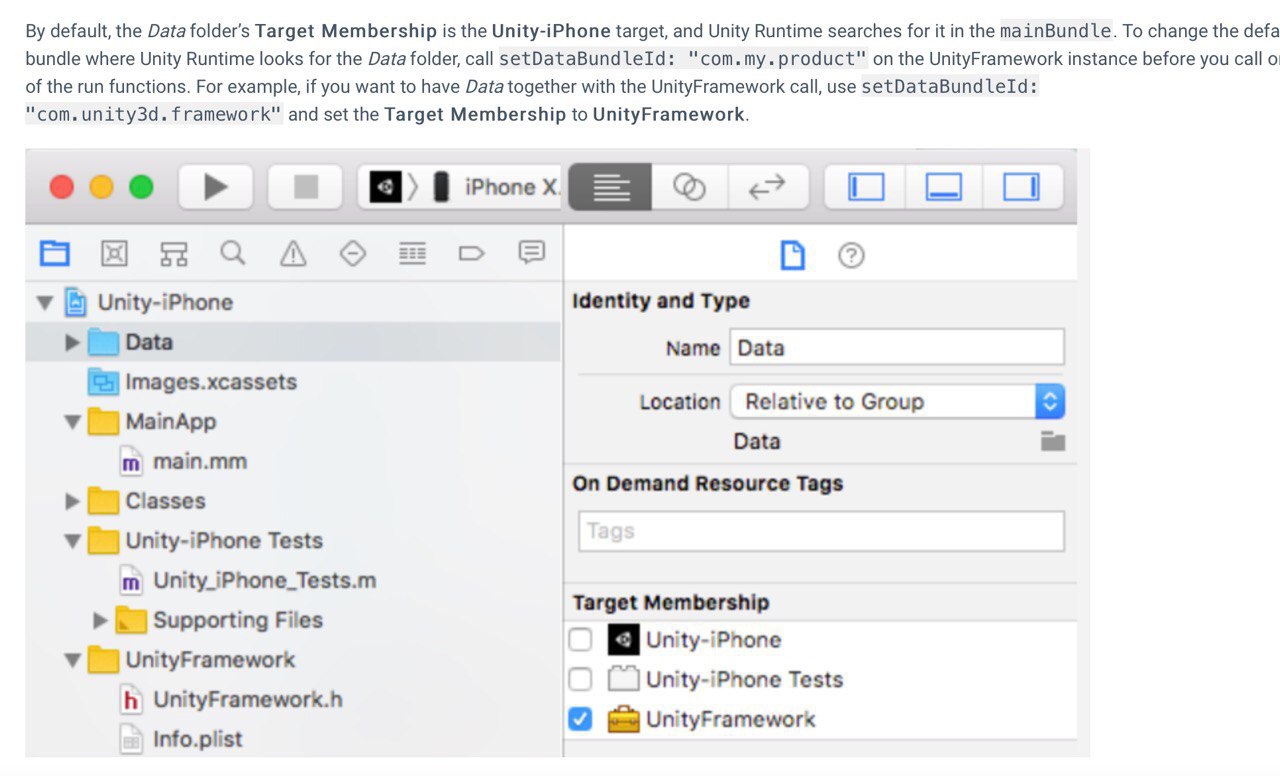This screenshot has height=776, width=1280.
Task: Click the UnityFramework label in Target Membership
Action: pos(730,719)
